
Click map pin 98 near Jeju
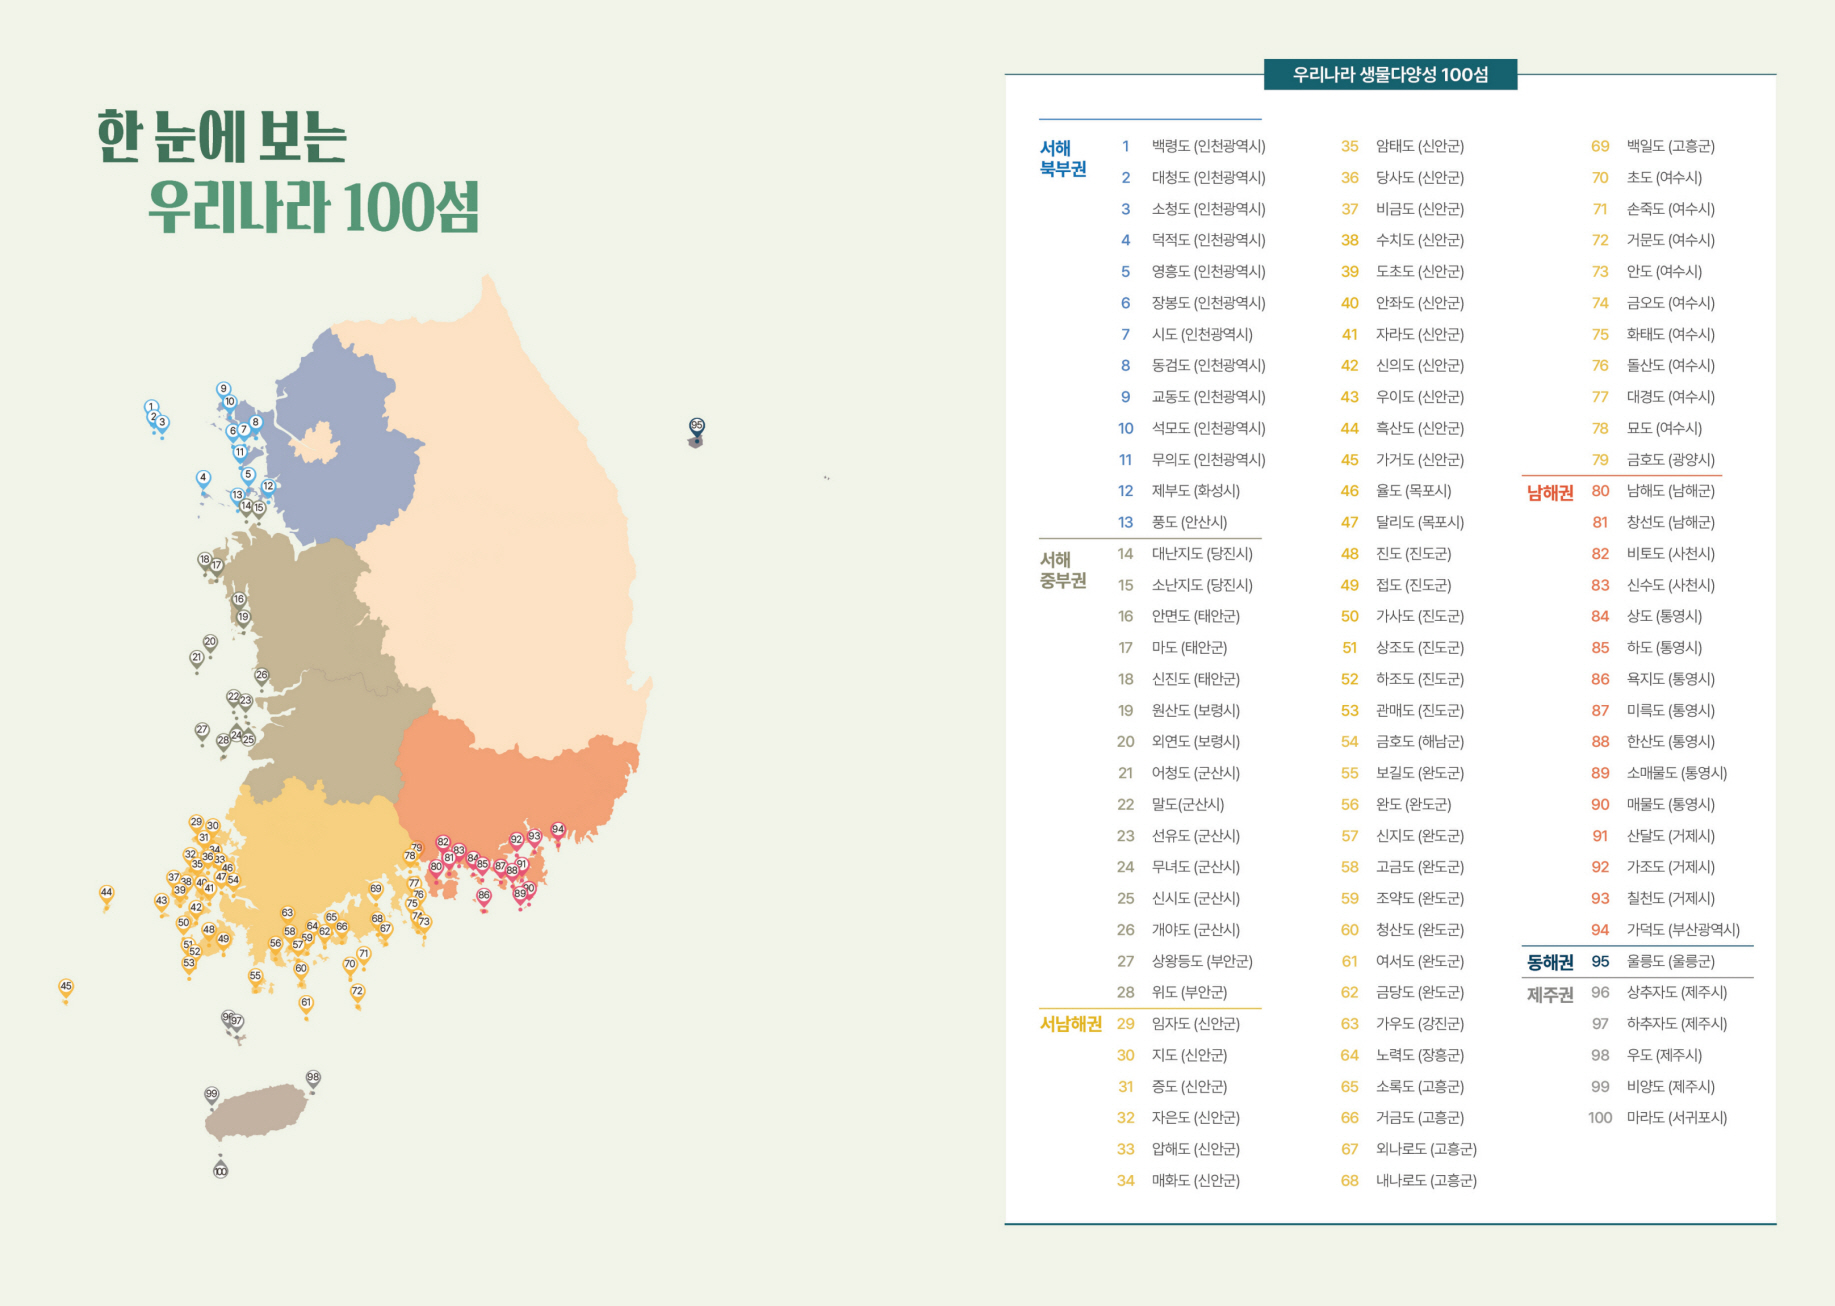point(313,1079)
